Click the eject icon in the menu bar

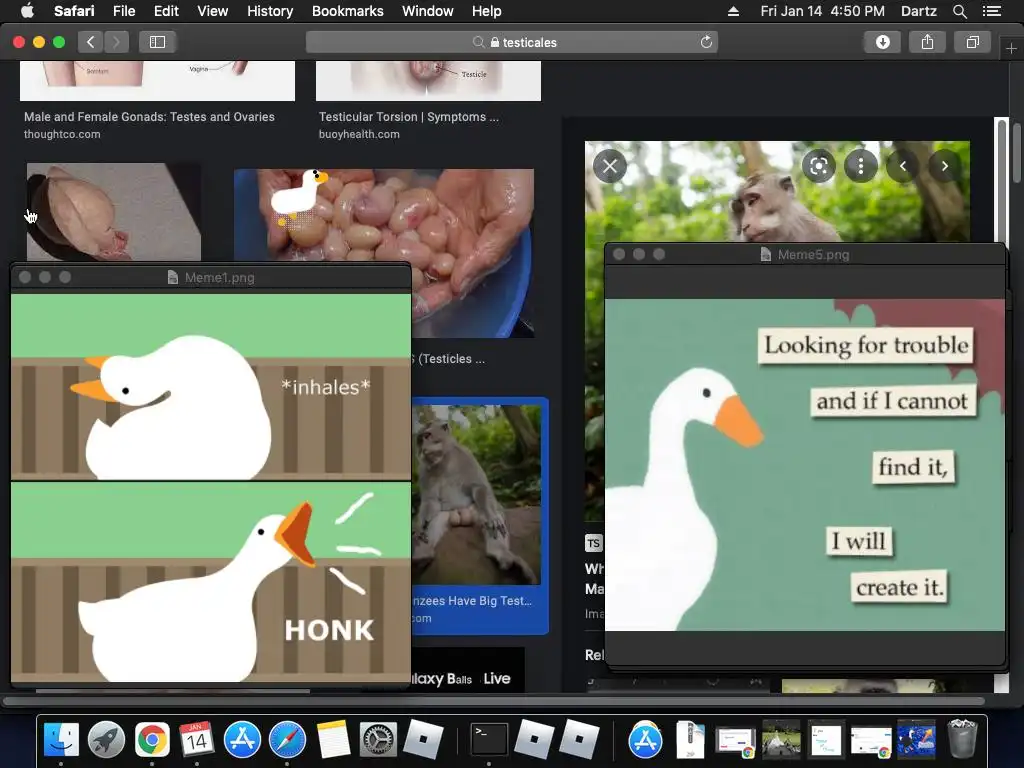click(733, 11)
